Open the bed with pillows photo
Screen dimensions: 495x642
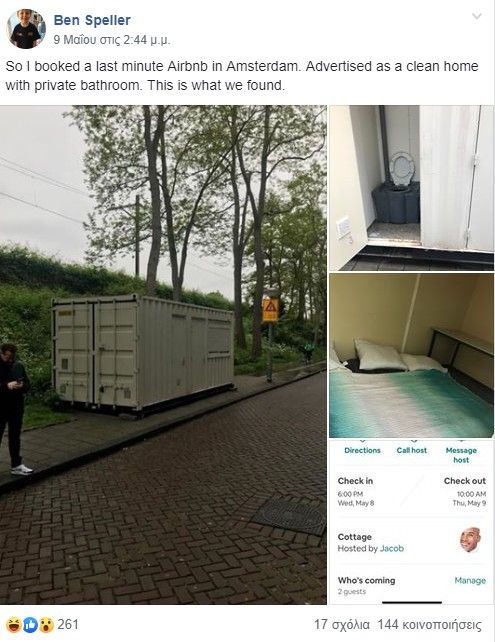coord(411,356)
